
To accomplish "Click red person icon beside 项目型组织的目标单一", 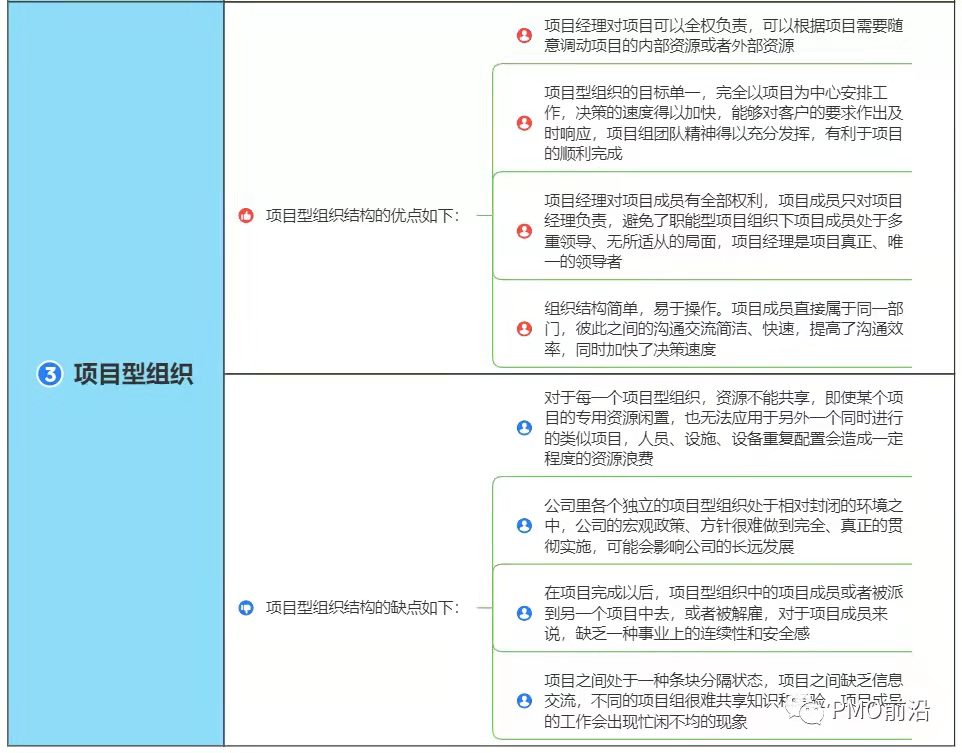I will (525, 123).
